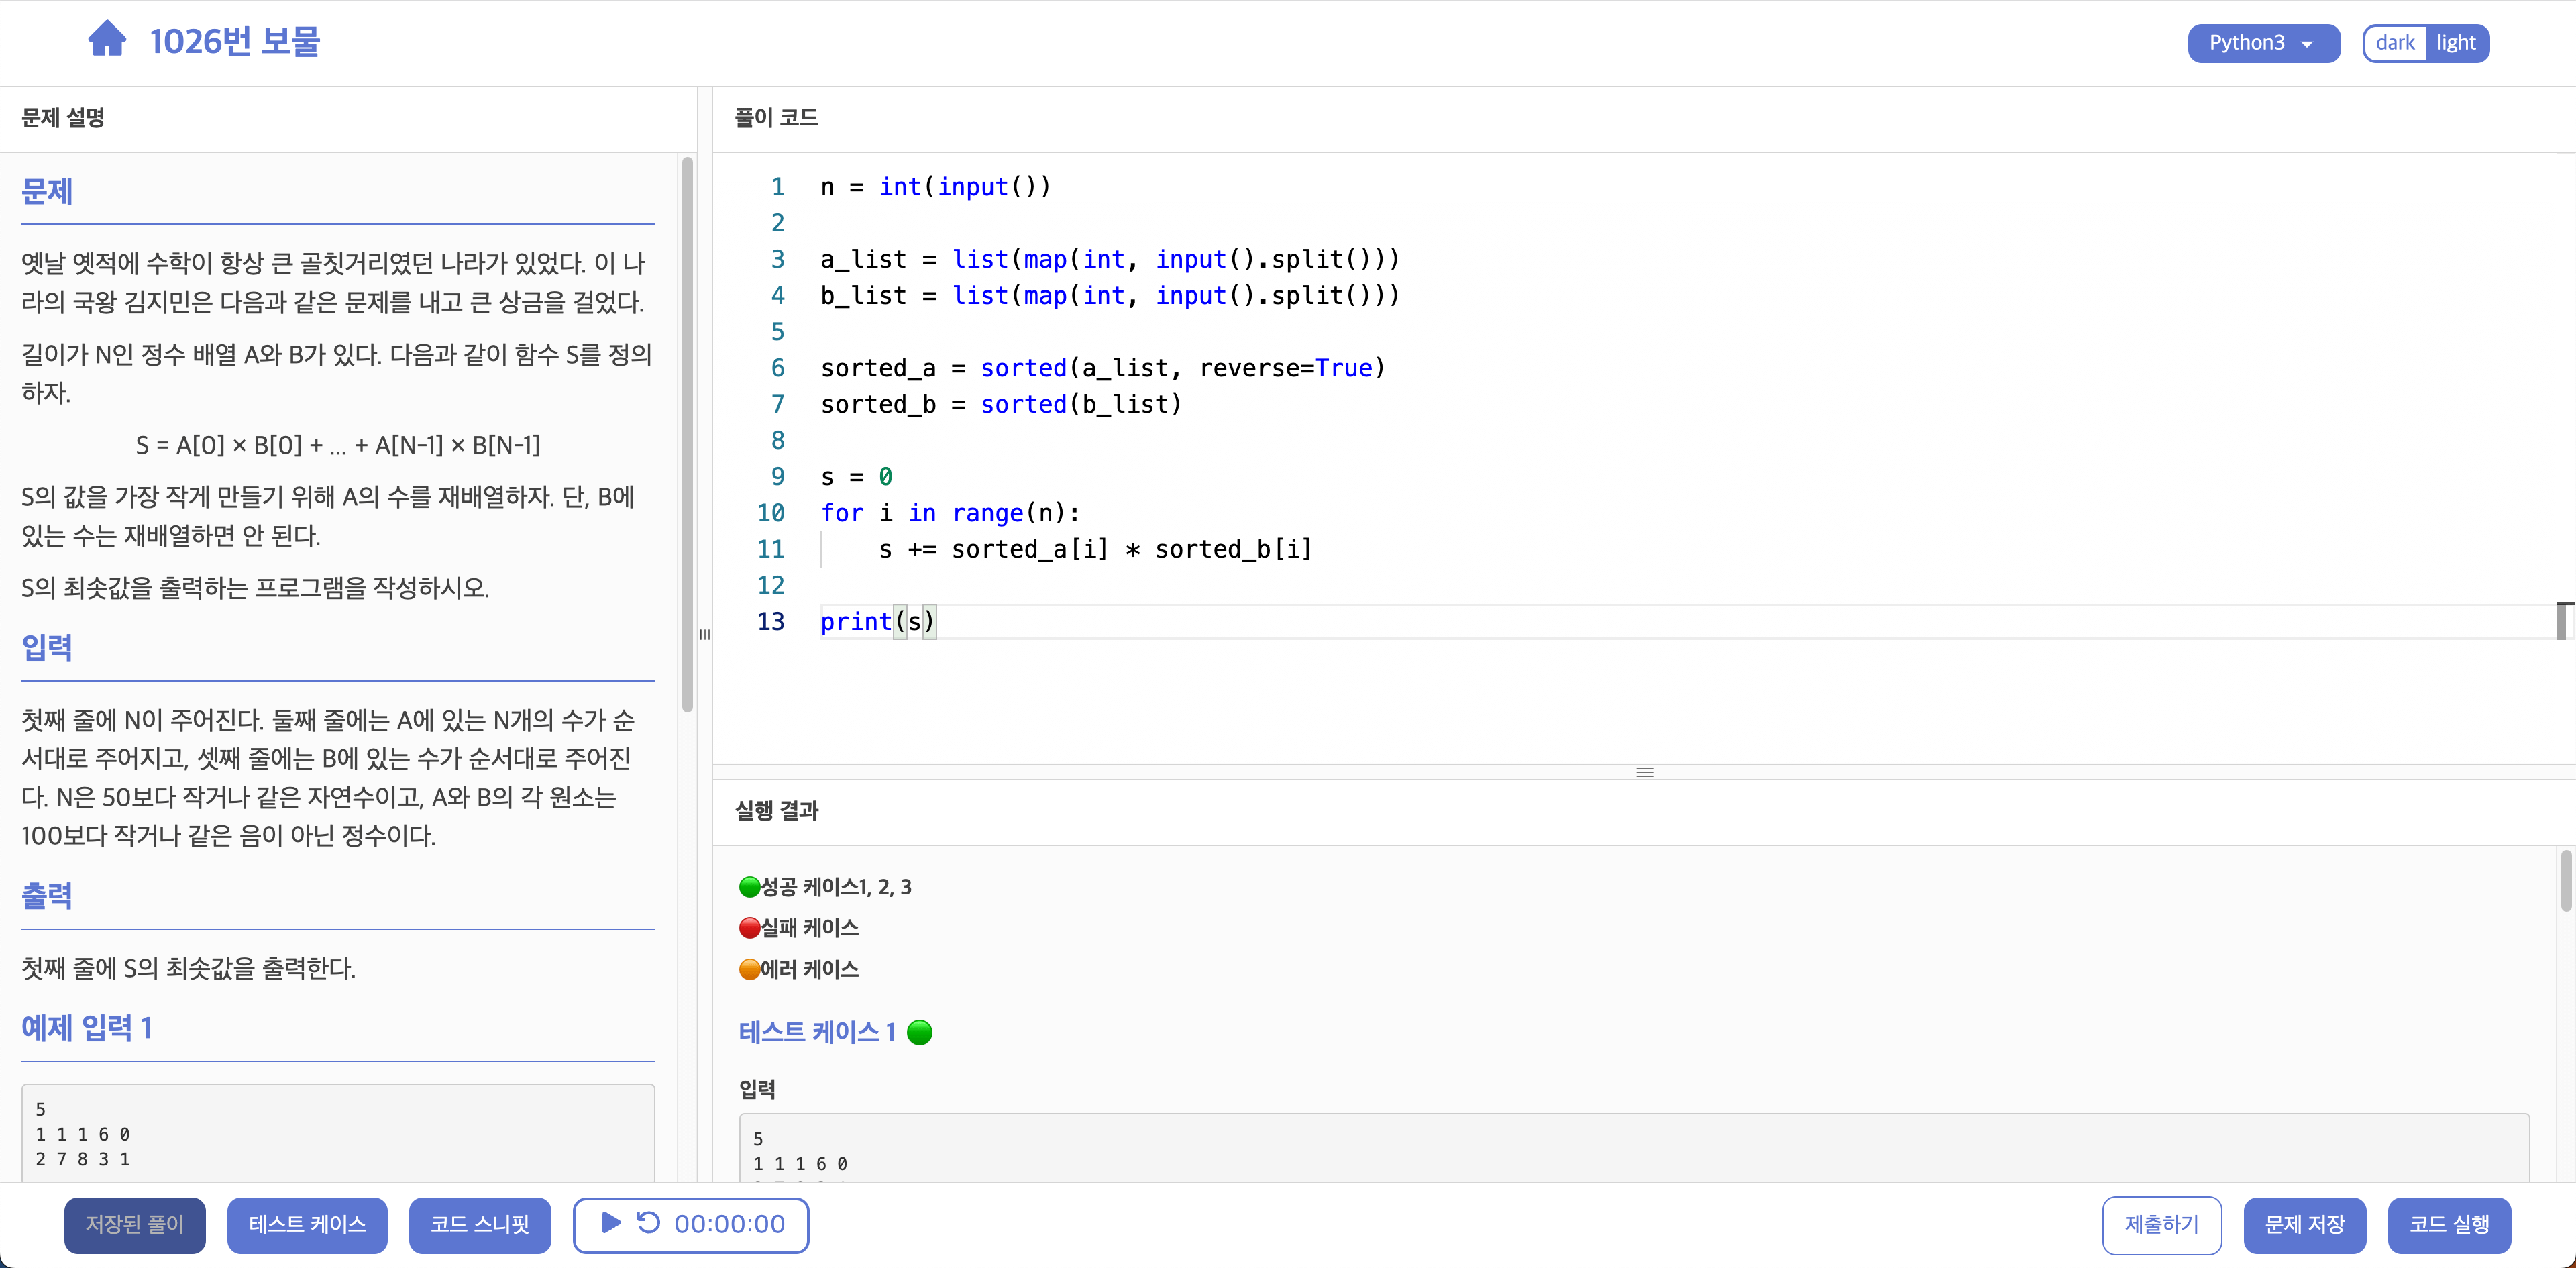Click vertical panel divider handle
This screenshot has width=2576, height=1268.
coord(705,634)
